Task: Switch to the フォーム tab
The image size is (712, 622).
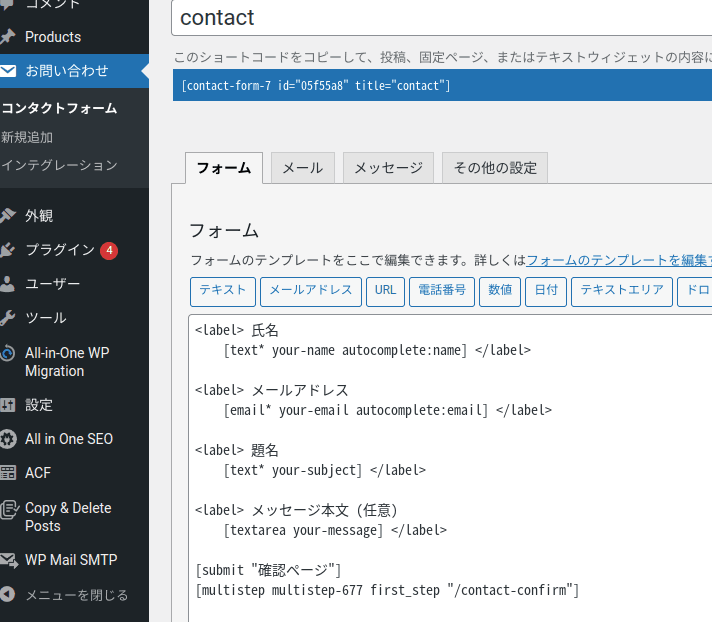Action: [224, 168]
